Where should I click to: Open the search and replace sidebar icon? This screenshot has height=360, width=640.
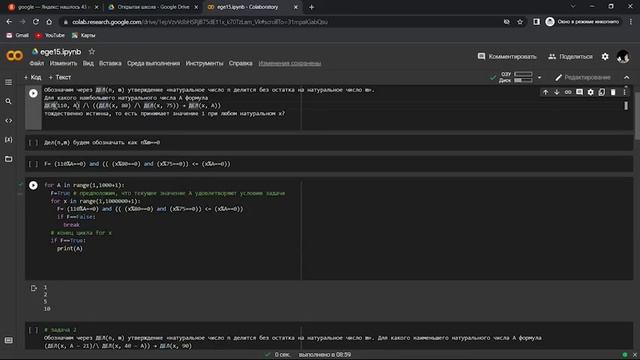(8, 101)
